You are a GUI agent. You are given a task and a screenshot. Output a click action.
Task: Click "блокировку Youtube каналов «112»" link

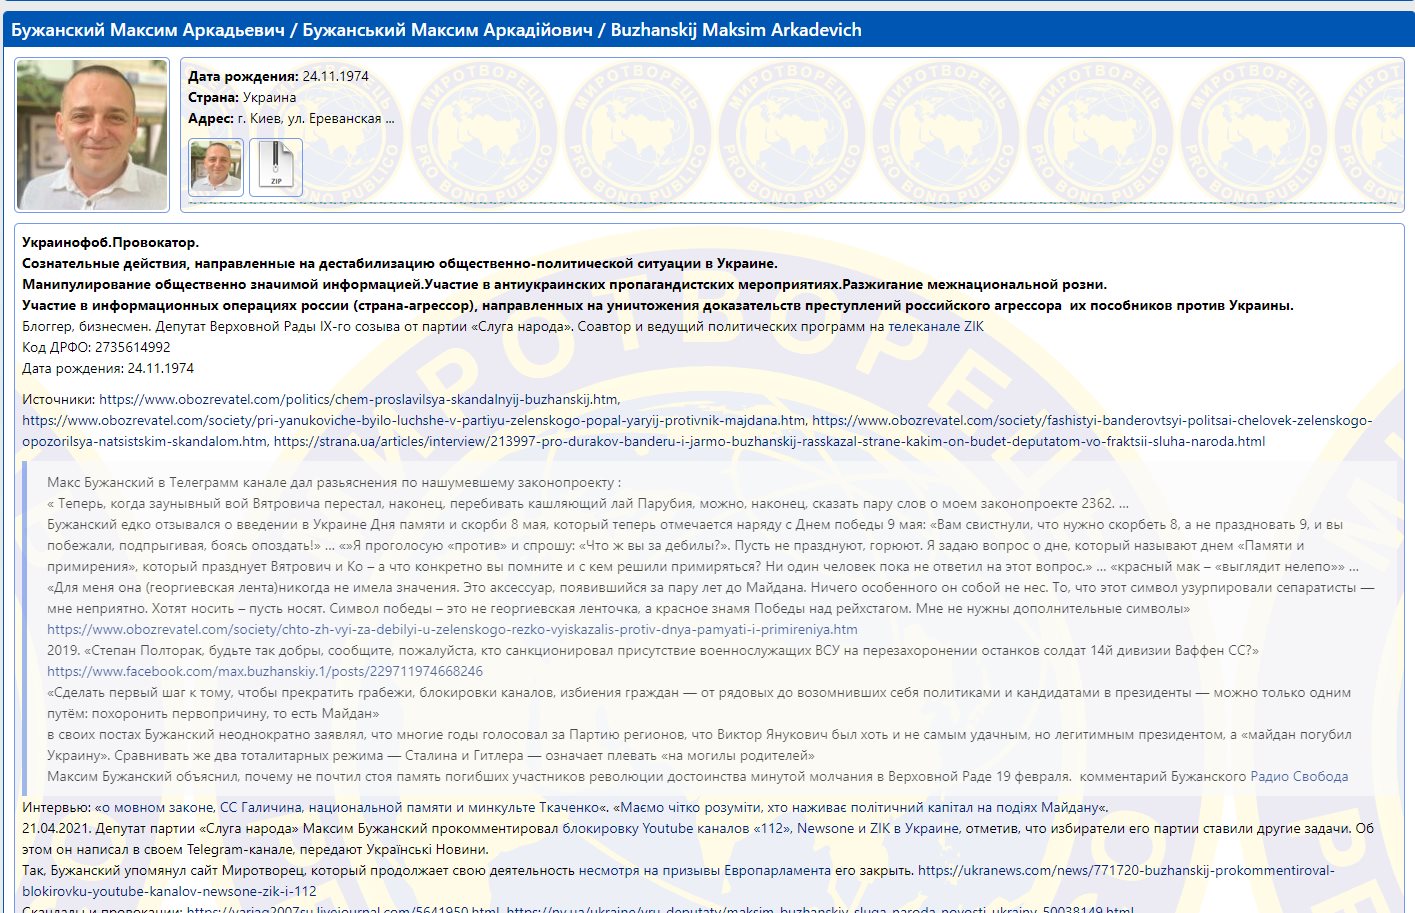(677, 828)
